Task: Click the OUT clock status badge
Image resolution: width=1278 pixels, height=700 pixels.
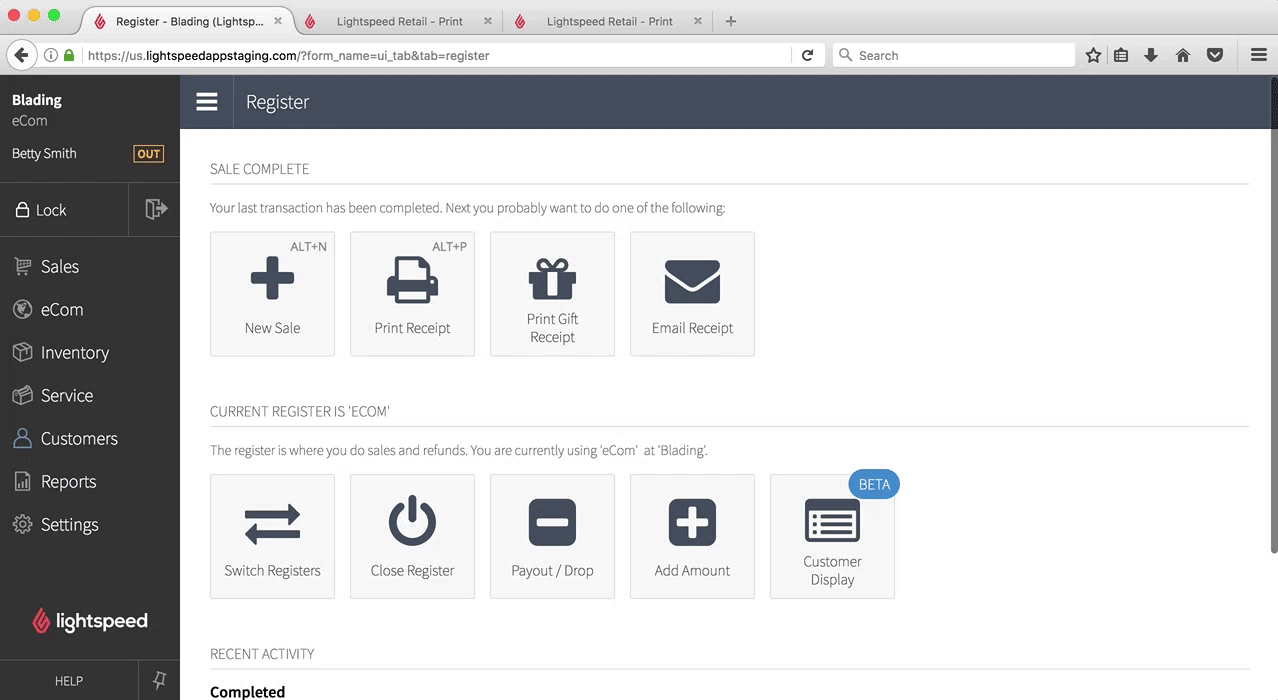Action: (148, 154)
